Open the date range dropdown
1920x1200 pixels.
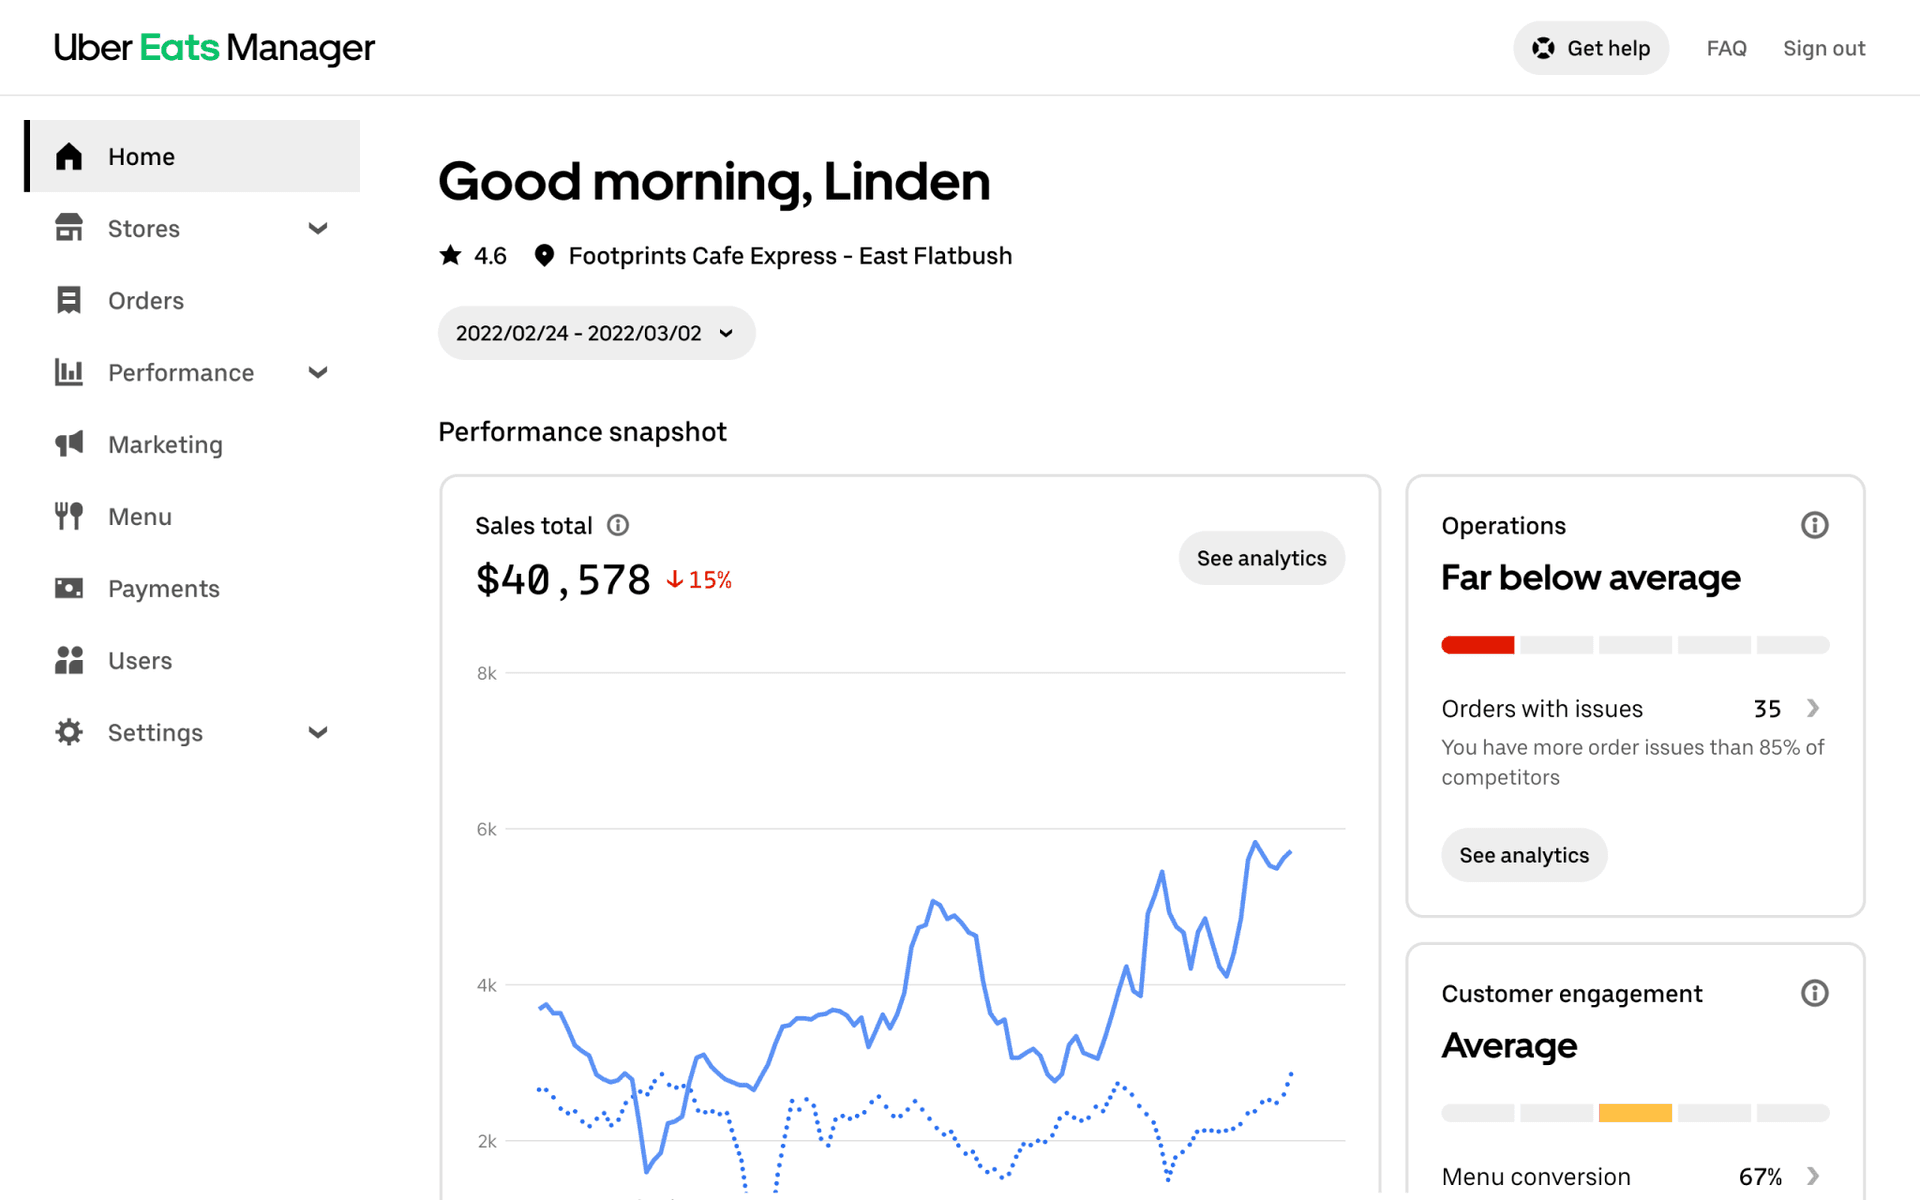[596, 333]
